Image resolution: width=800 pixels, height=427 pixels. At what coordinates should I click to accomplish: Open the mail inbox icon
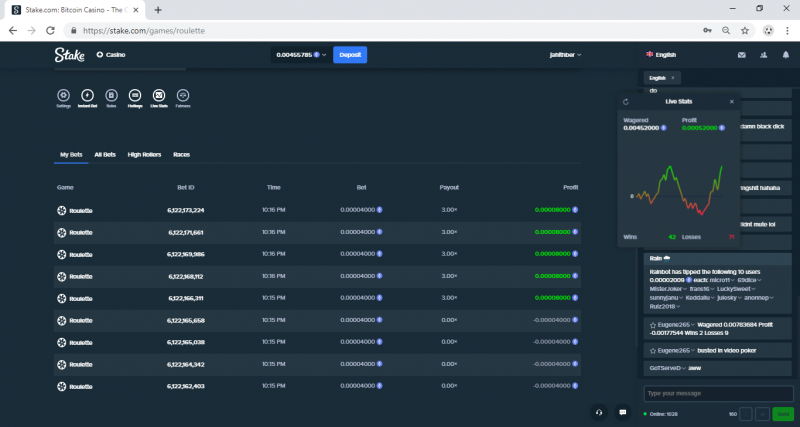coord(741,55)
